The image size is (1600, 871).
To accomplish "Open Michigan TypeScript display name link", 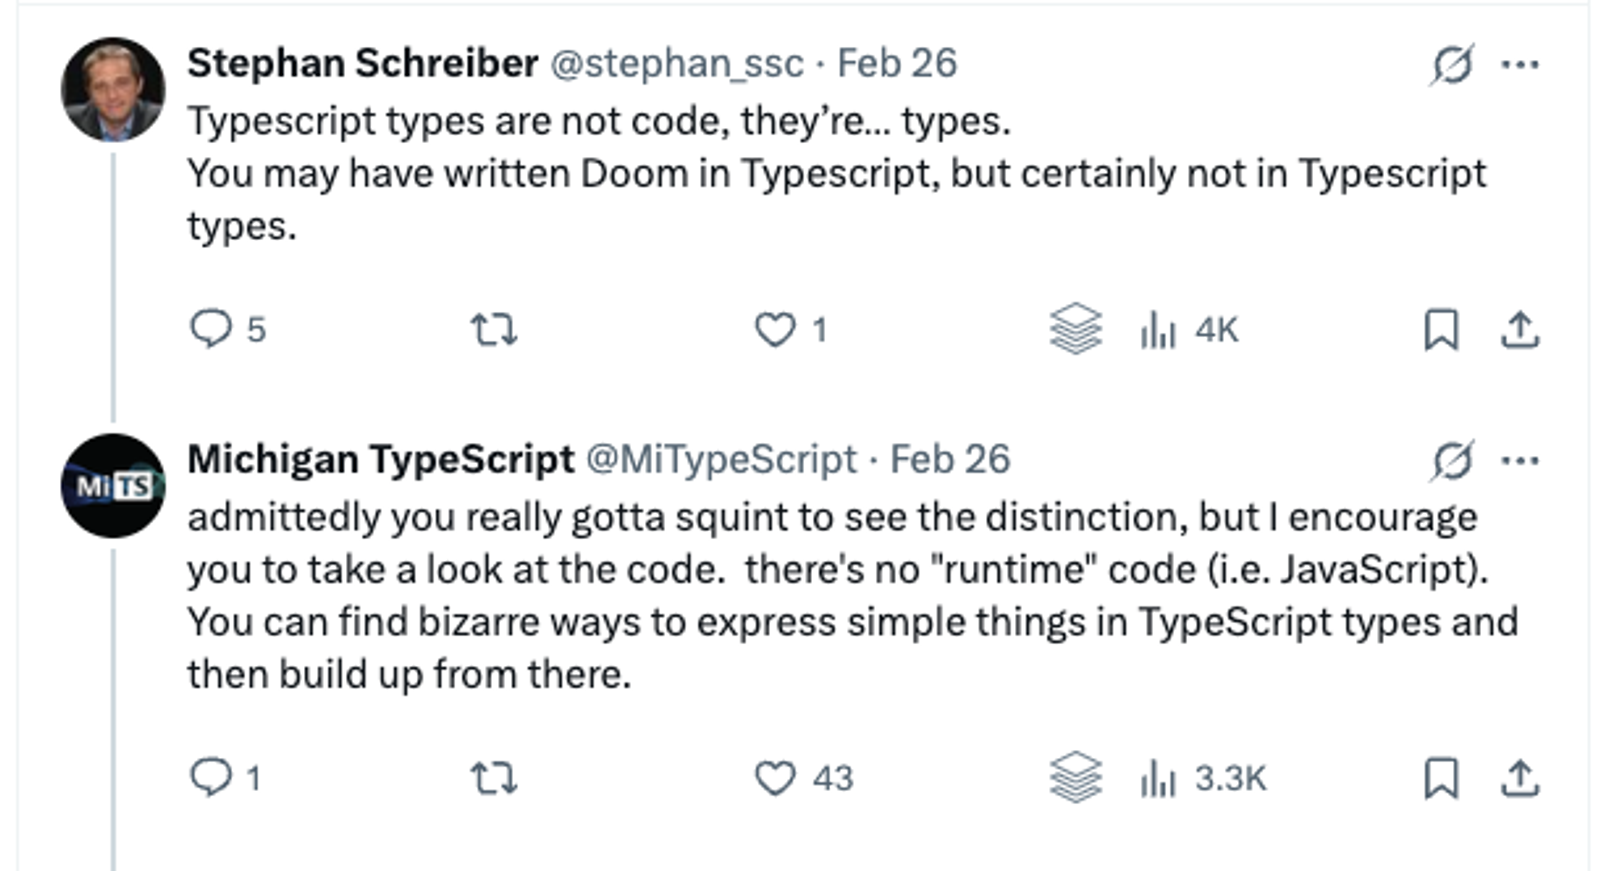I will coord(380,460).
